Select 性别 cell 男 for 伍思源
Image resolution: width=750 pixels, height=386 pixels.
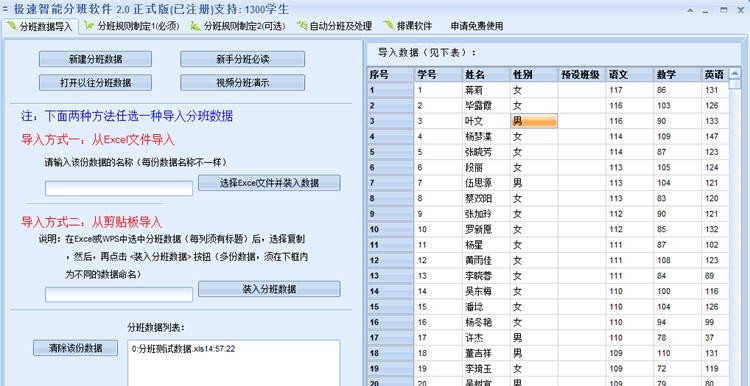coord(534,183)
